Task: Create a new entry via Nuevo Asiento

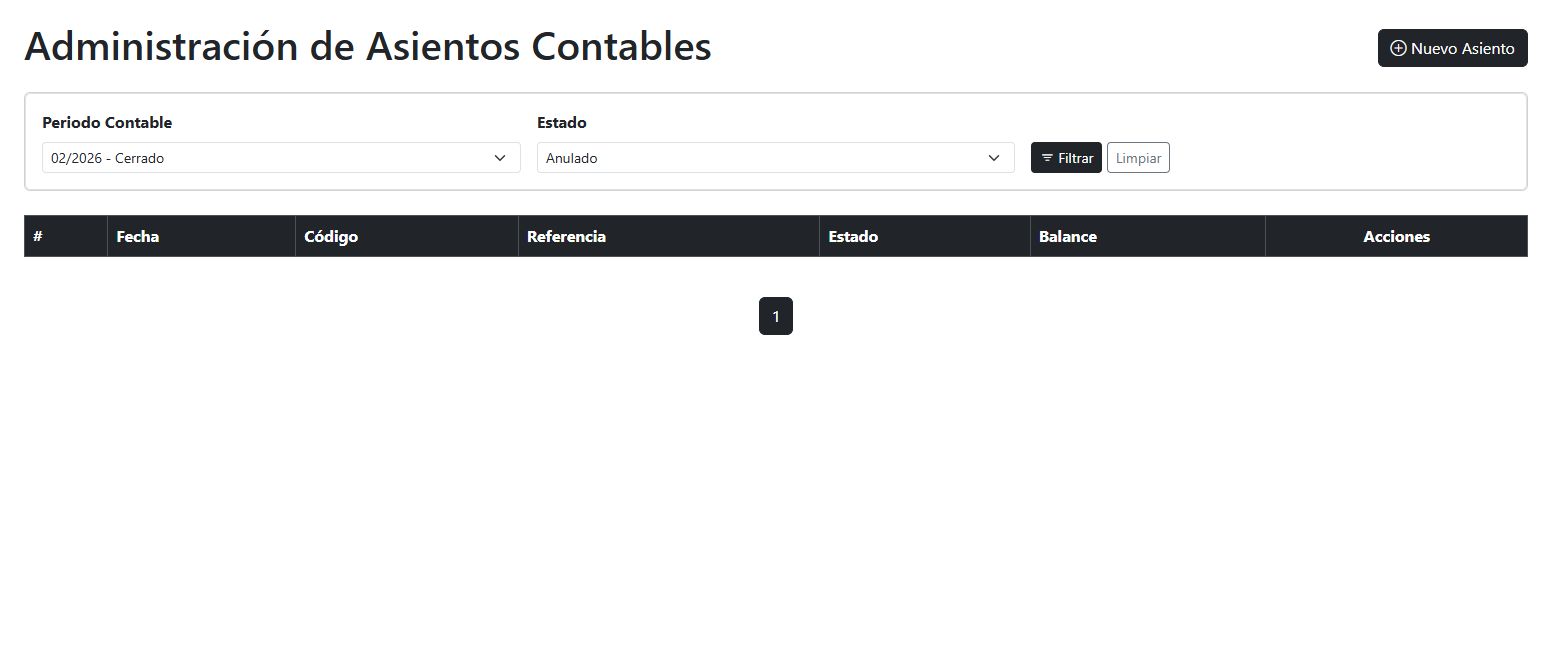Action: click(x=1452, y=48)
